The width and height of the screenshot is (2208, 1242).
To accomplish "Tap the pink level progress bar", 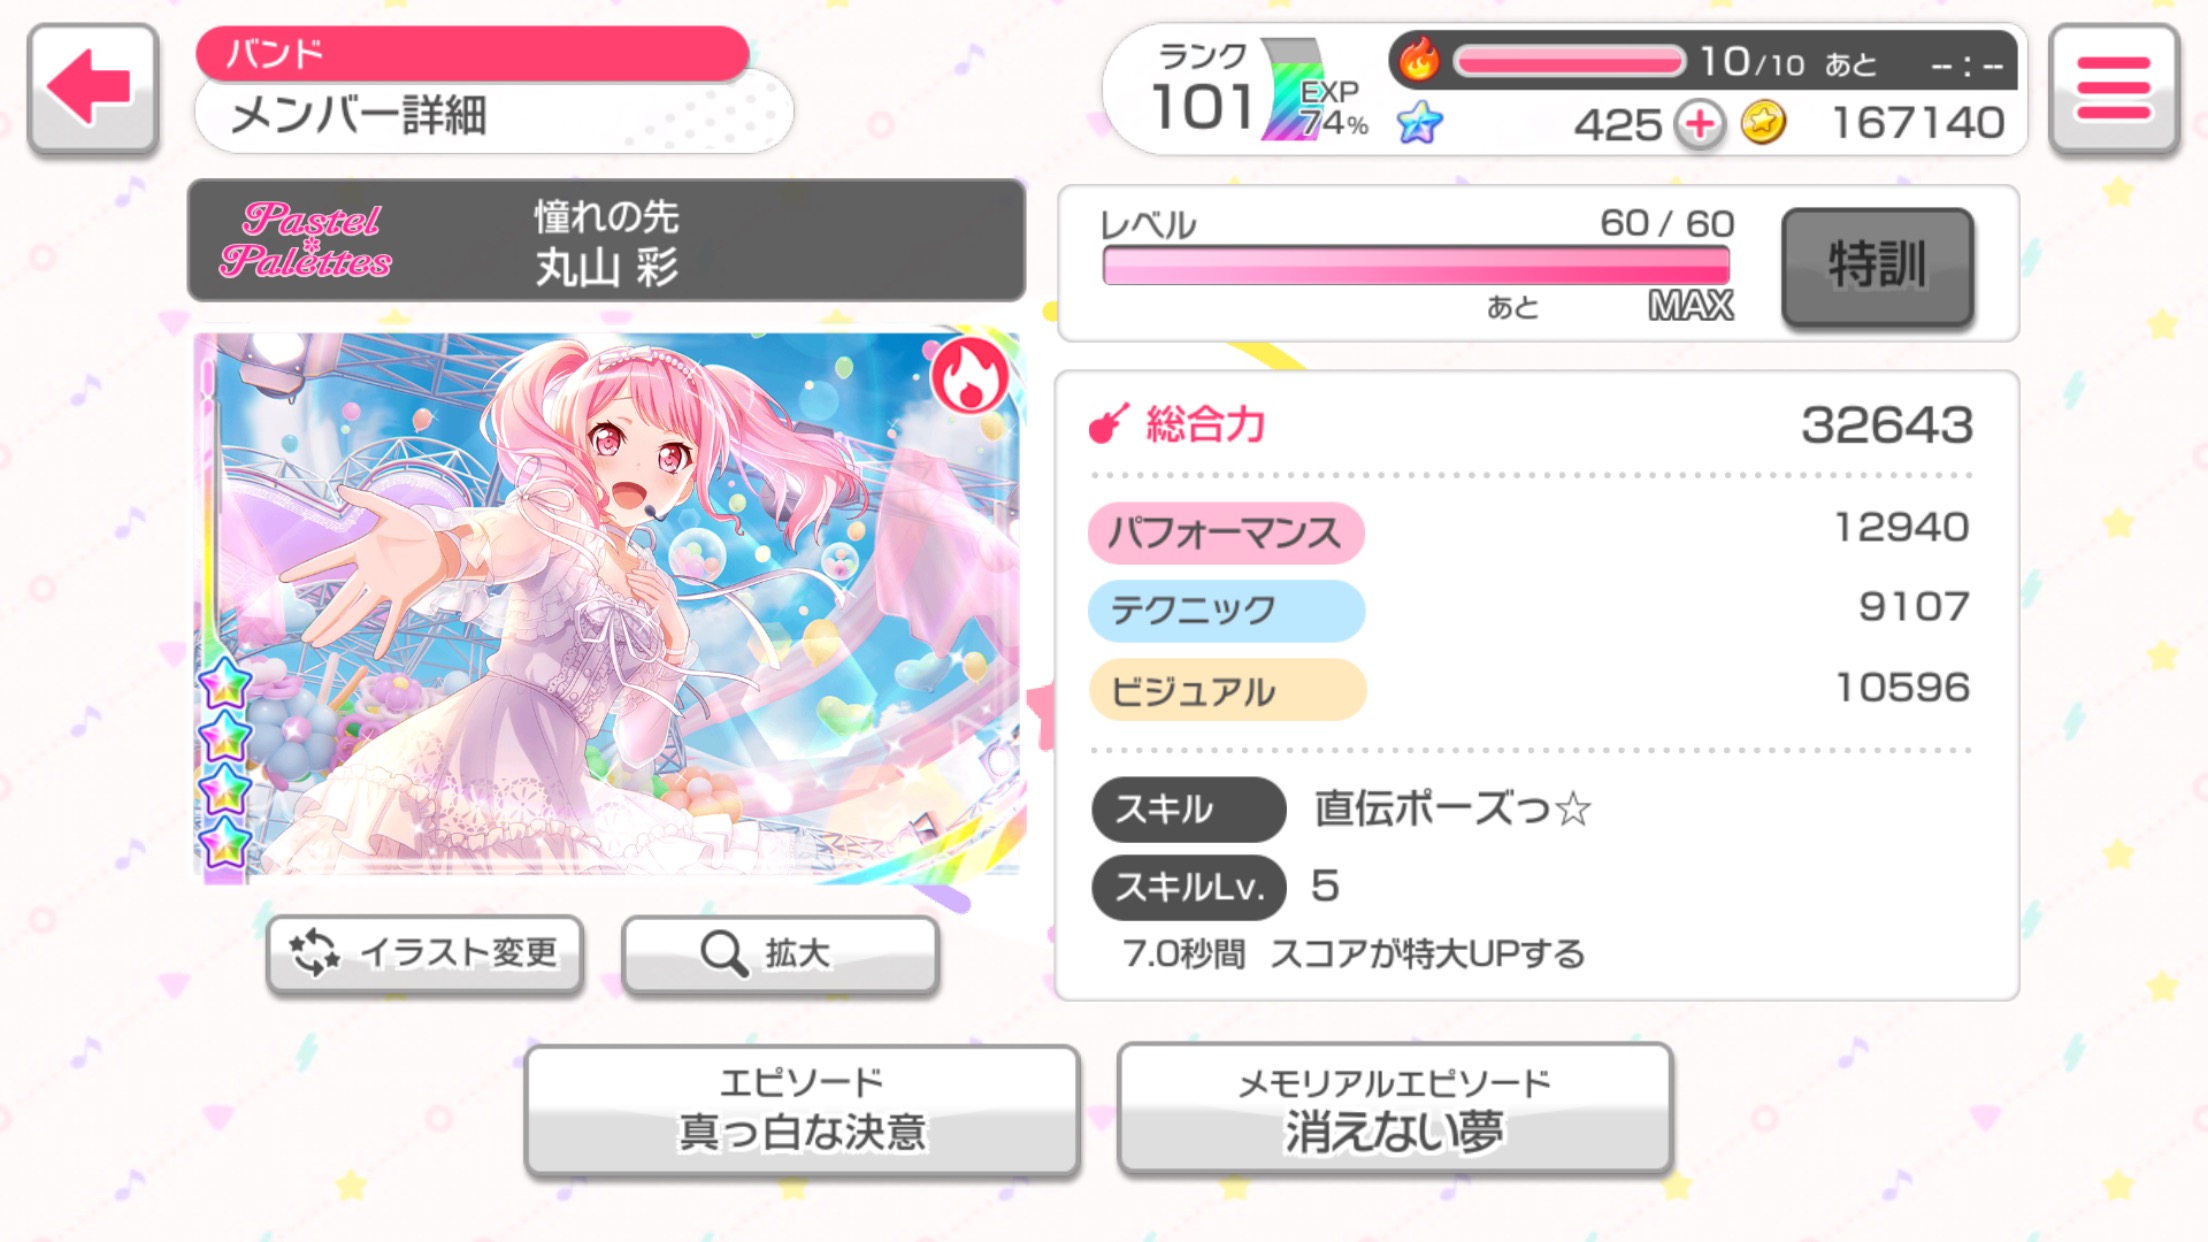I will (1416, 266).
